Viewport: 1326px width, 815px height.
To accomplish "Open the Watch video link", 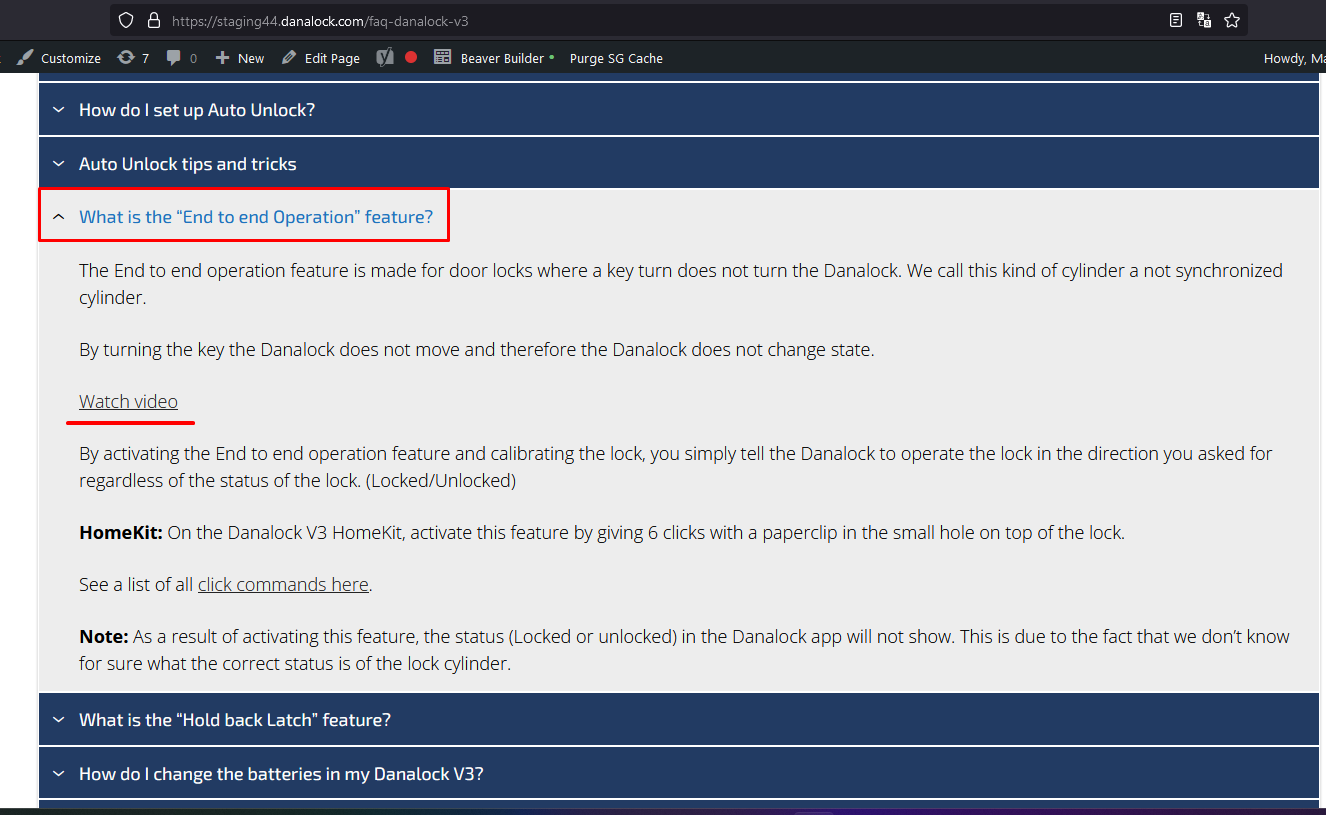I will click(x=128, y=401).
